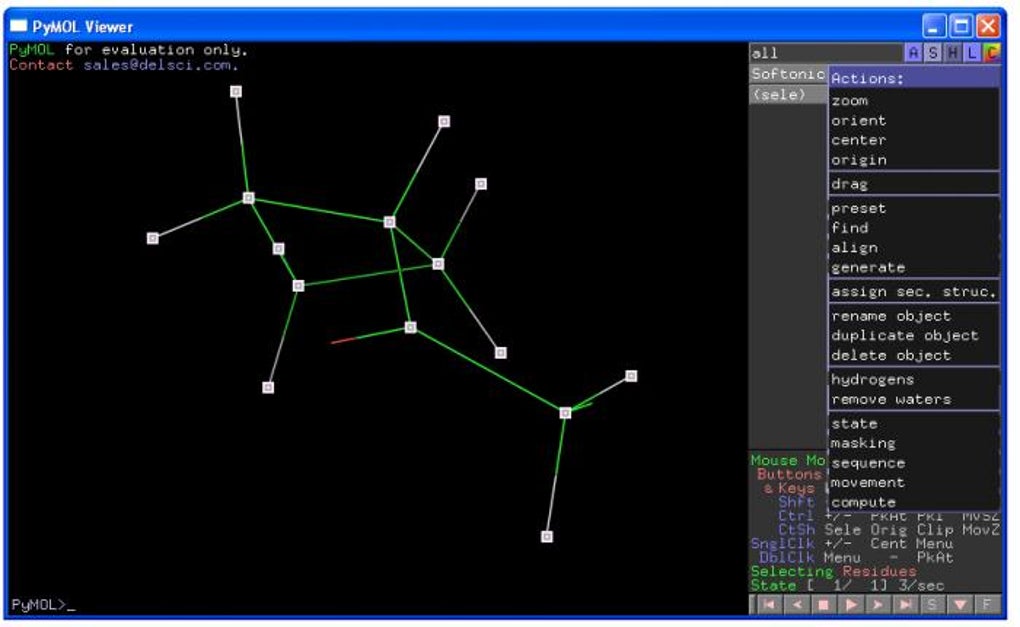Toggle visibility of the Softonic object
1020x627 pixels.
point(788,74)
